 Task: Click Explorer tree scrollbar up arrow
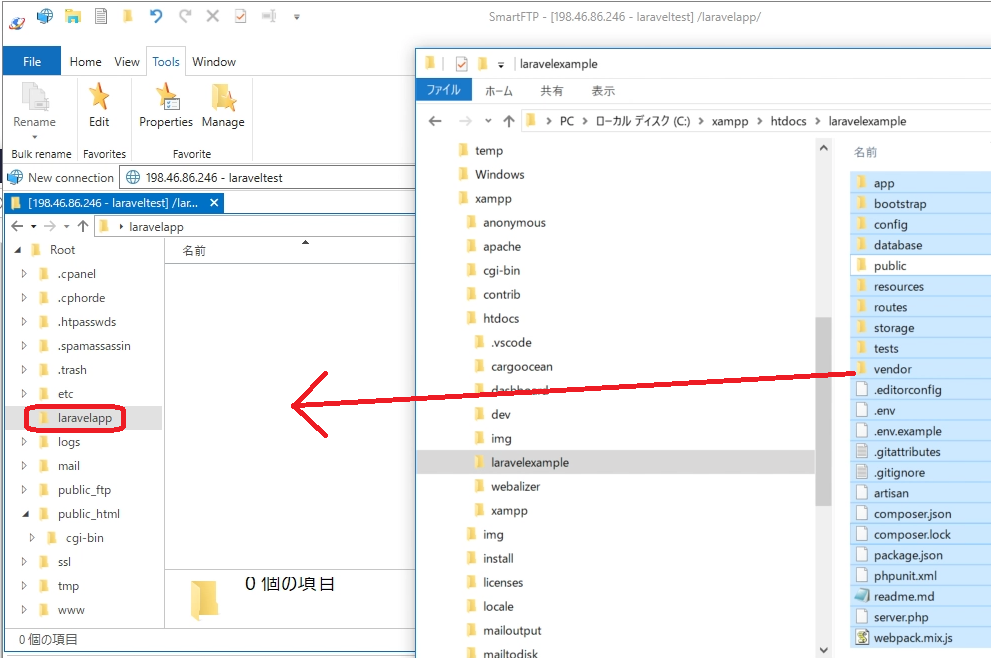coord(823,148)
